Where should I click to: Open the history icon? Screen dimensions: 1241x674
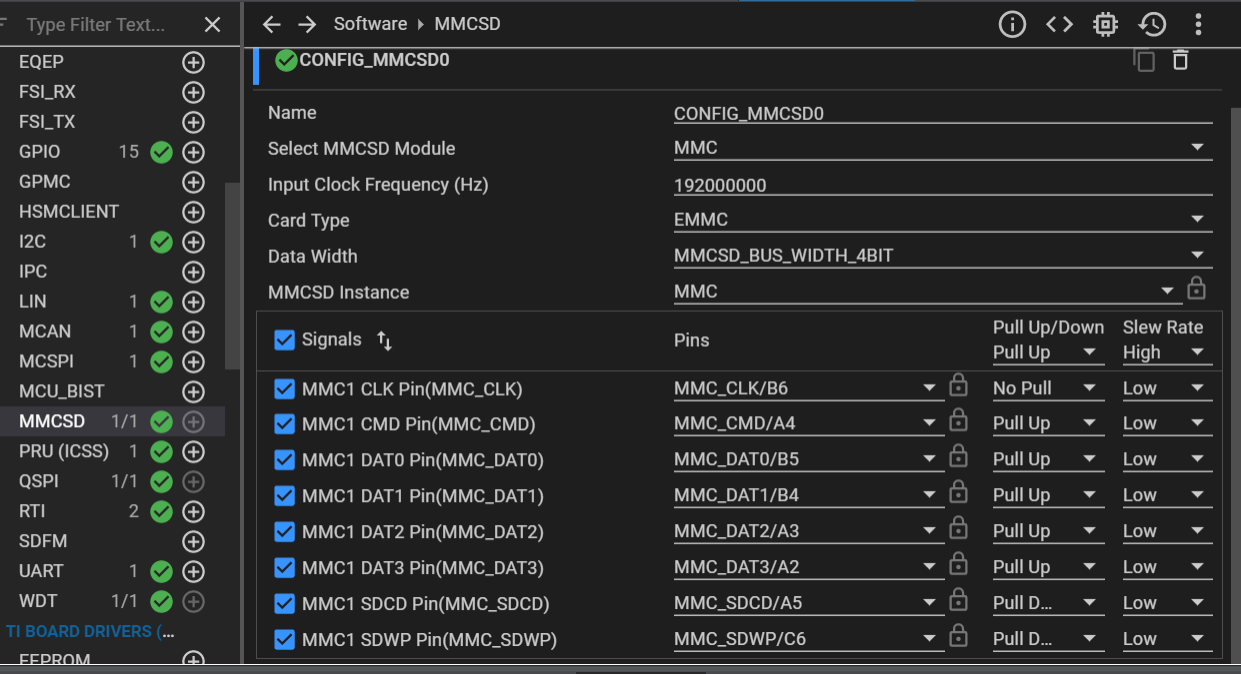(1152, 24)
